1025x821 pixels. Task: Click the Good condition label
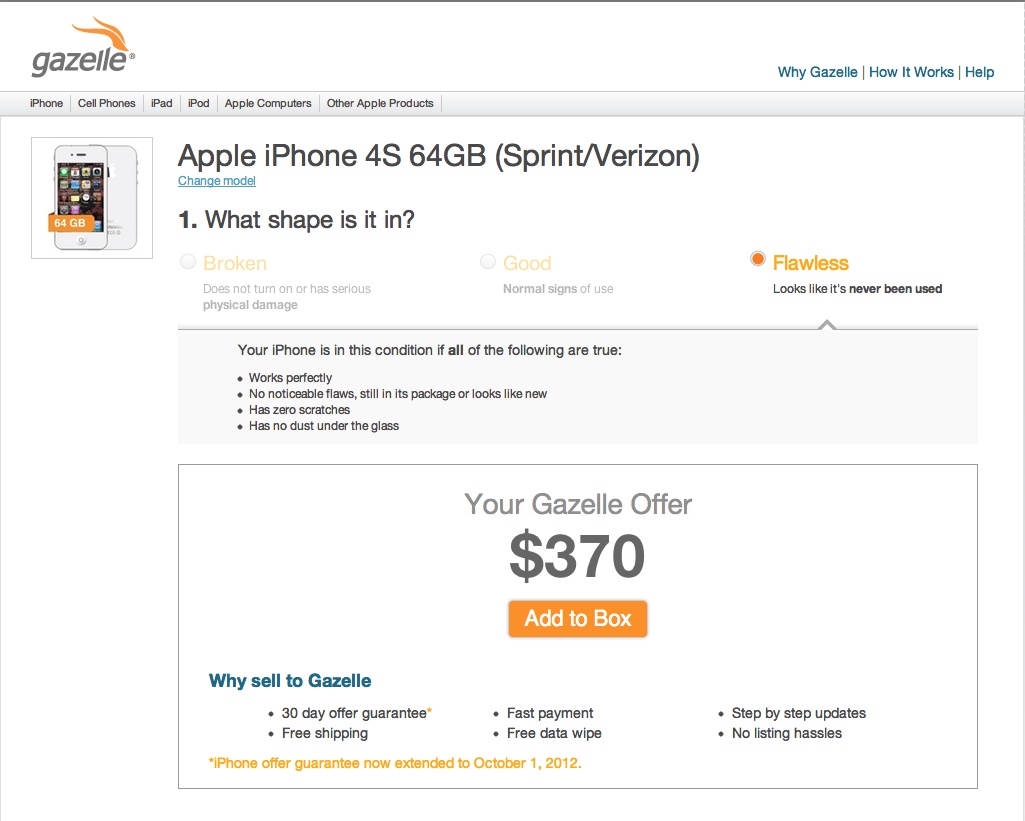[527, 263]
